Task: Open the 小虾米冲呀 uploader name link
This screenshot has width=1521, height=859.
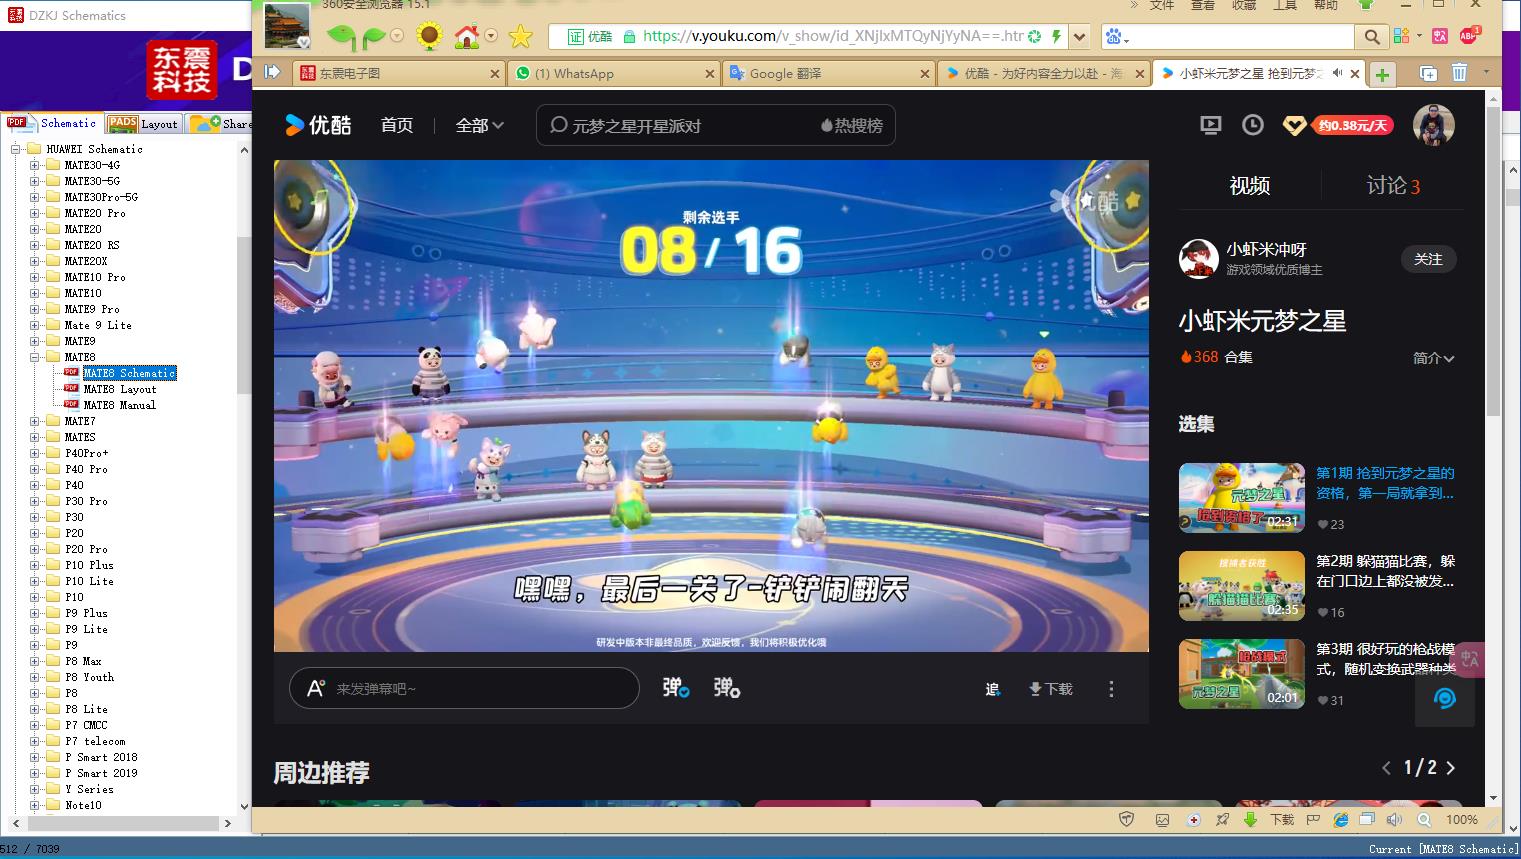Action: 1266,249
